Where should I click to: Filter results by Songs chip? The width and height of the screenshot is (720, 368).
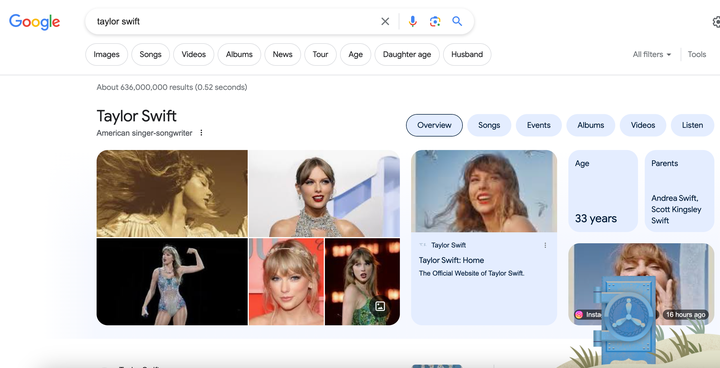[151, 54]
